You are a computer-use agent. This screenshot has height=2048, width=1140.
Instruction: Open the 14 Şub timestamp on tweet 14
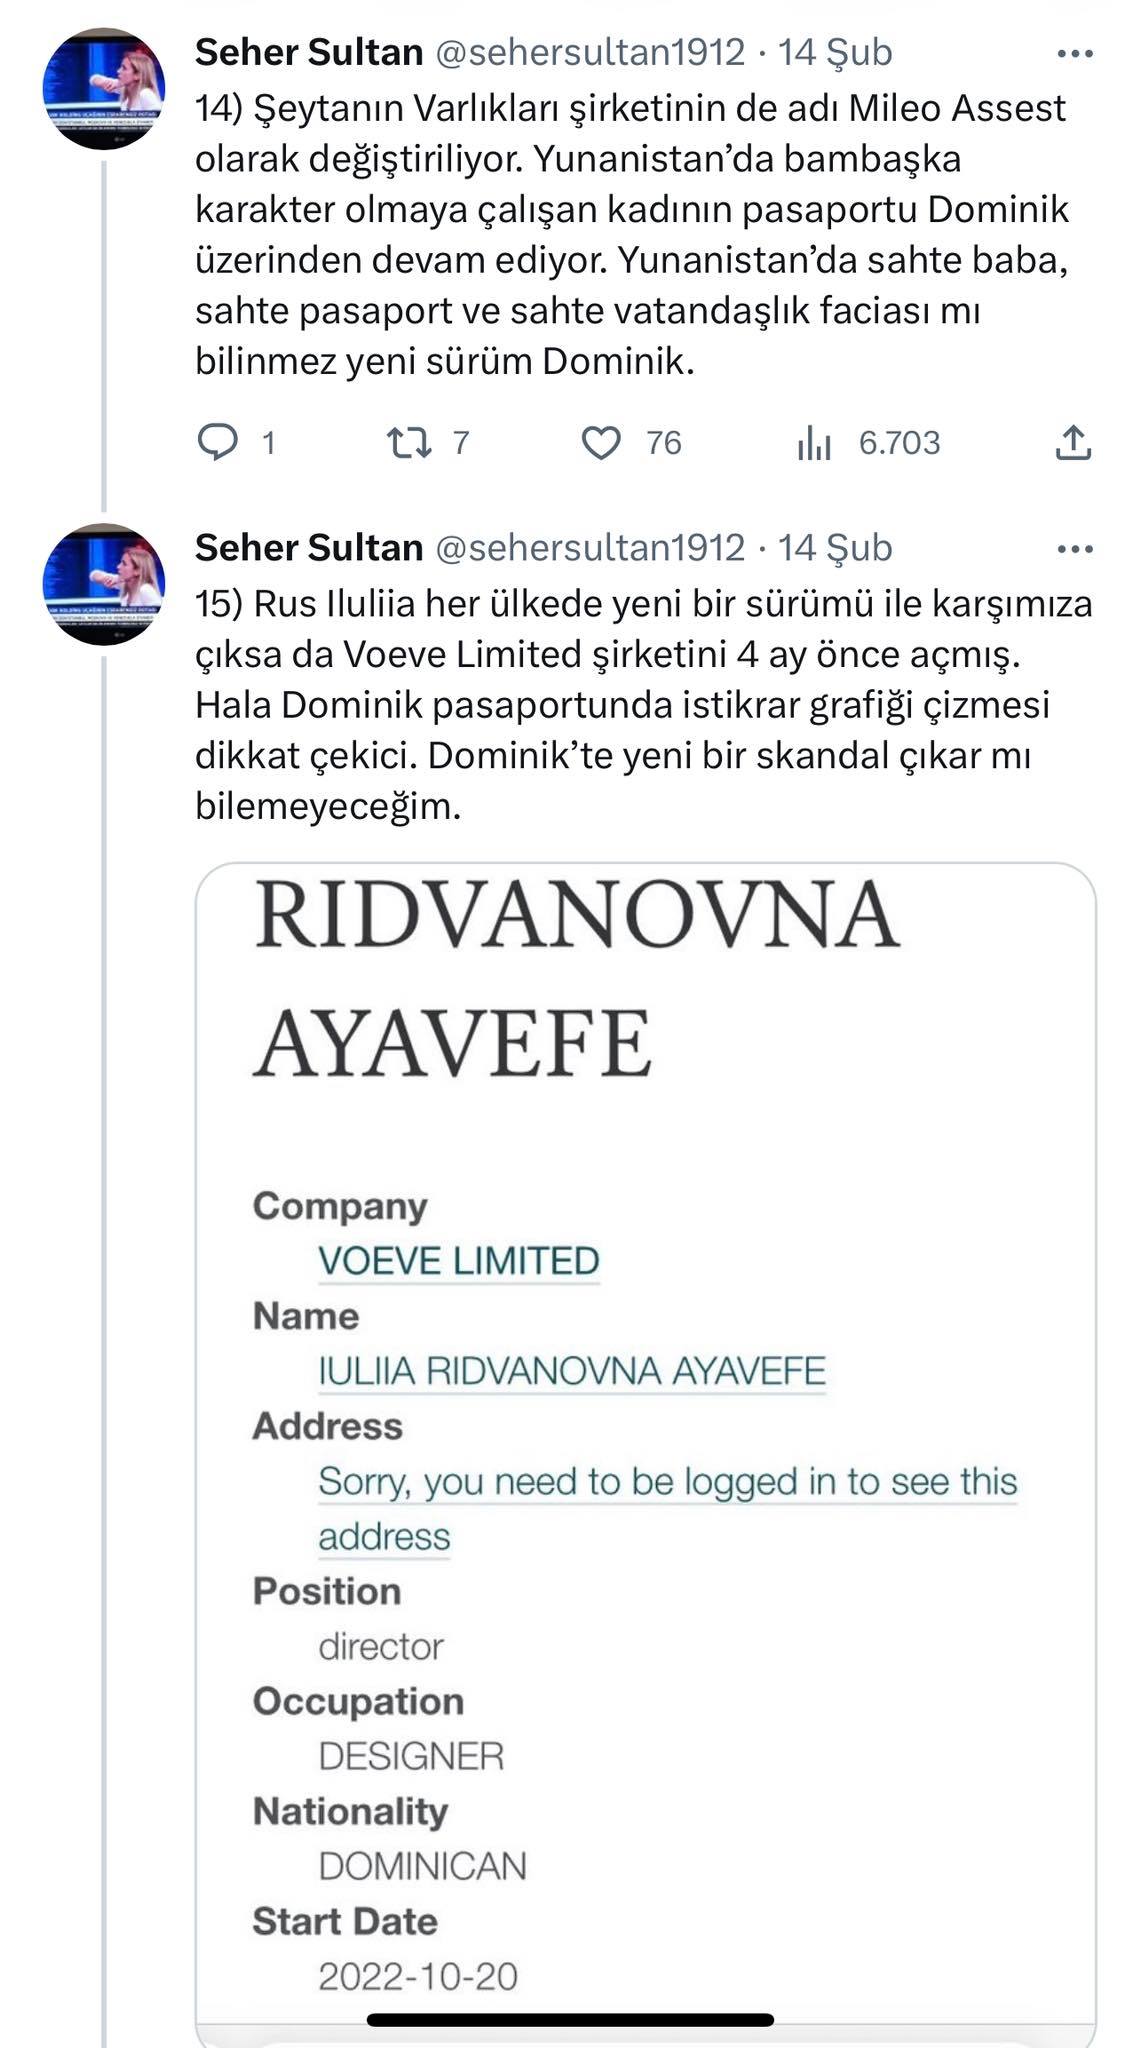pos(835,52)
